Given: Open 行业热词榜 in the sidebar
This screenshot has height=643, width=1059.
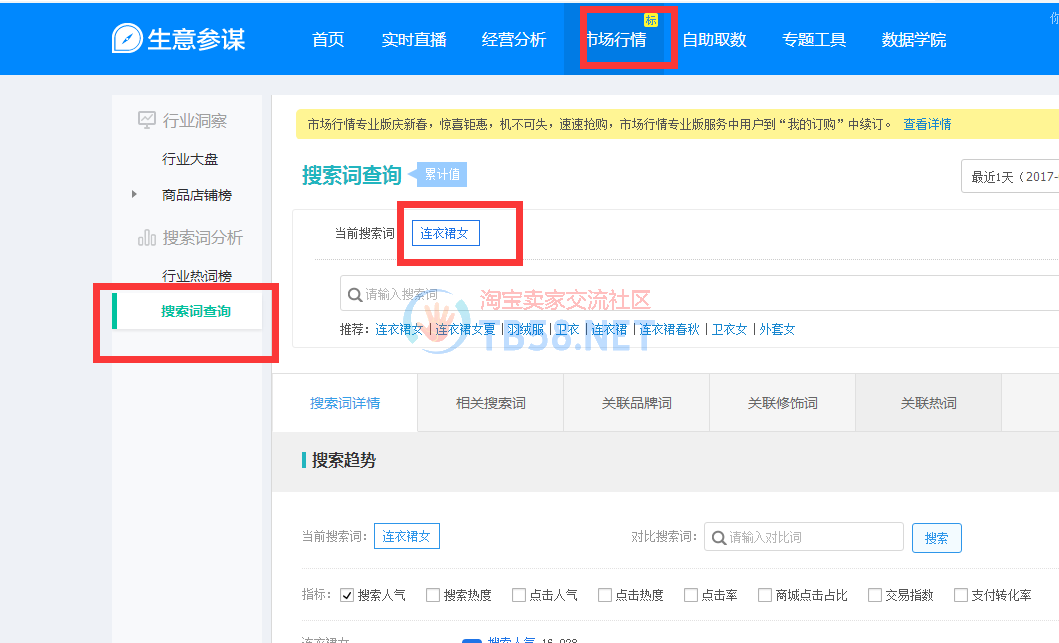Looking at the screenshot, I should click(197, 276).
